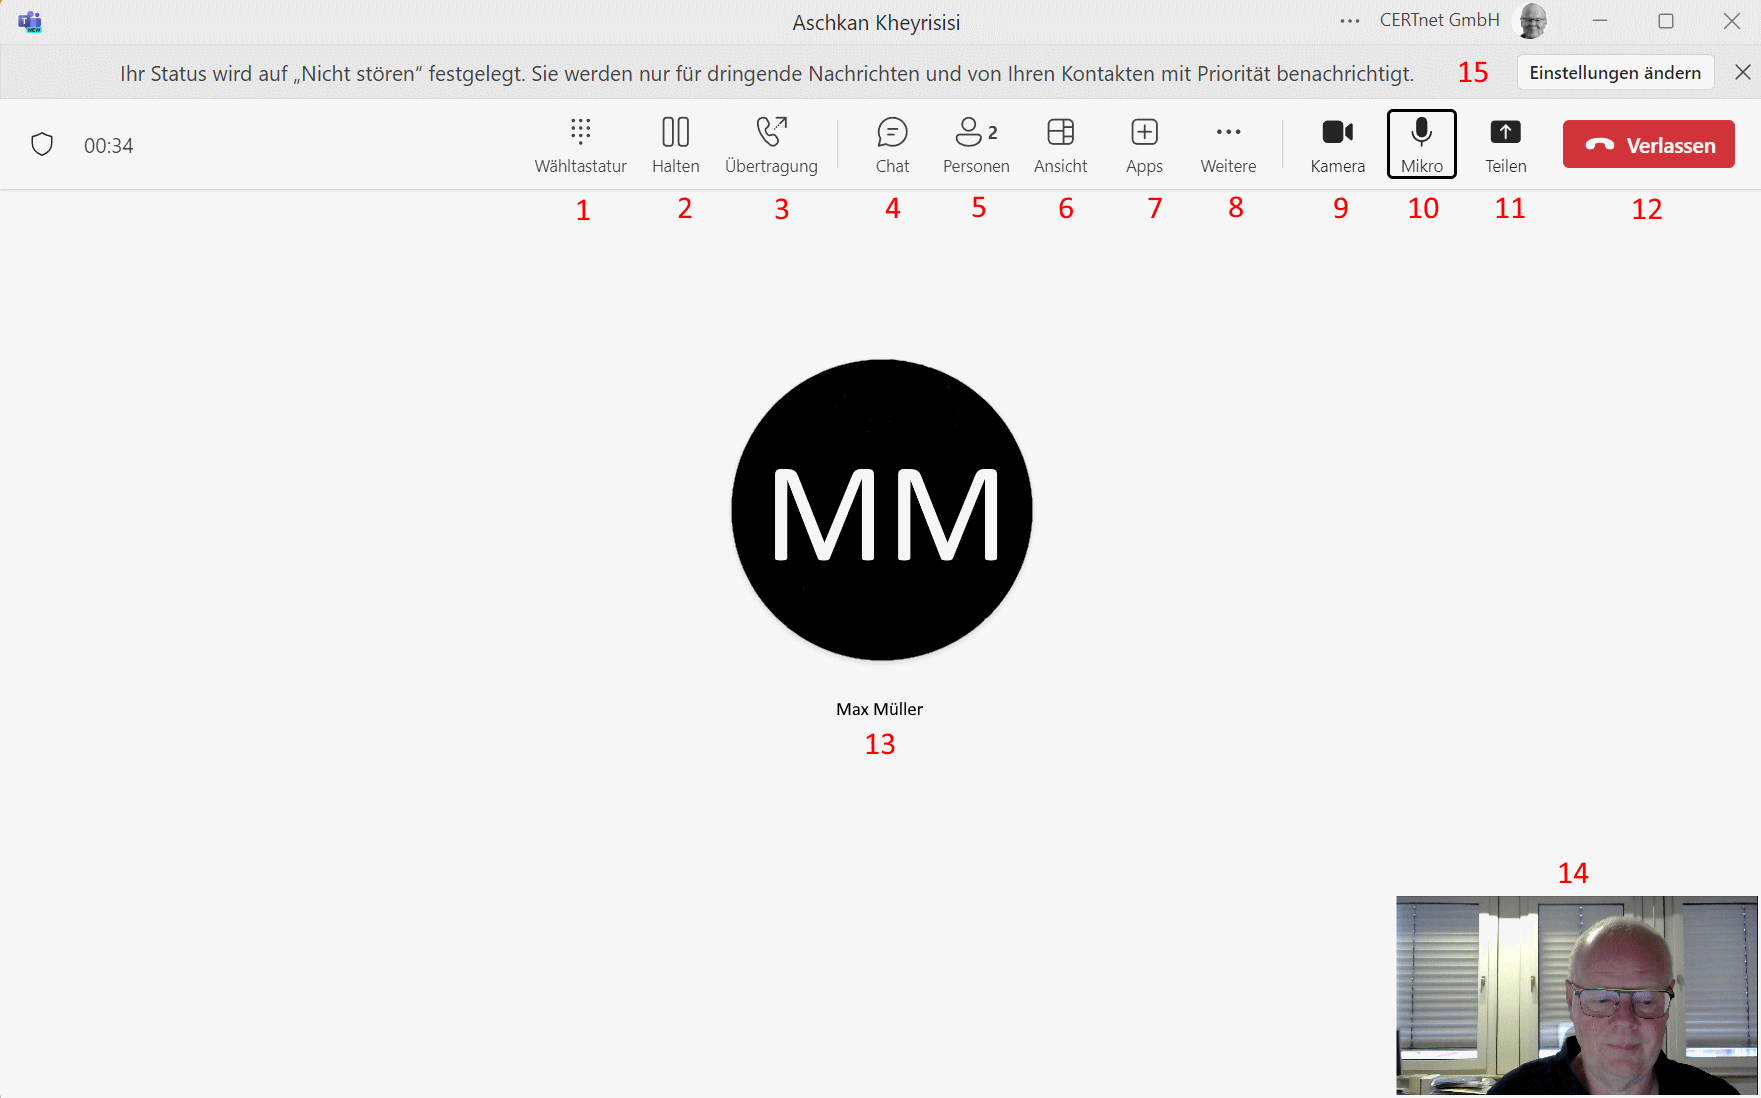Mute the microphone with Mikro
The width and height of the screenshot is (1761, 1098).
[1421, 144]
